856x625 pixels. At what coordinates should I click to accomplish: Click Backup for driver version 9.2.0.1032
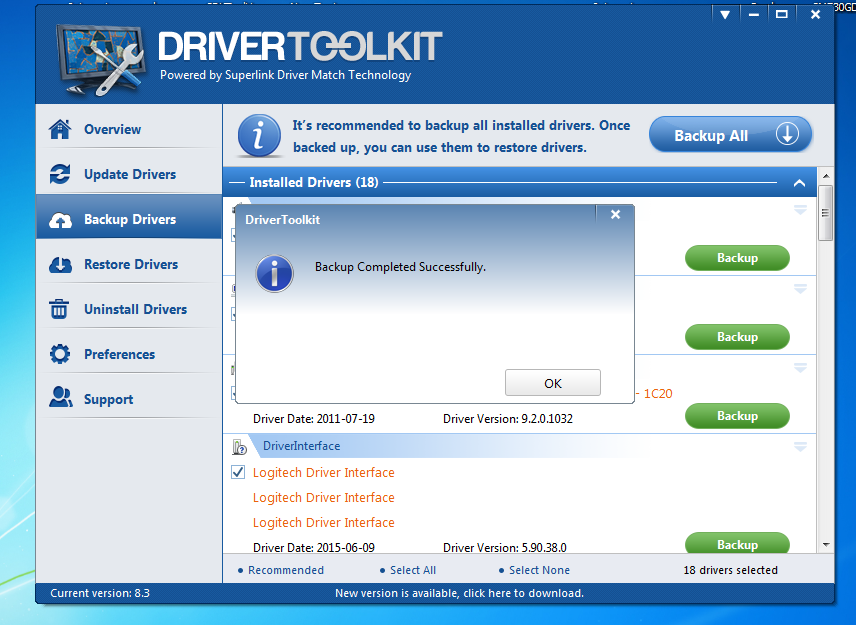click(x=737, y=416)
